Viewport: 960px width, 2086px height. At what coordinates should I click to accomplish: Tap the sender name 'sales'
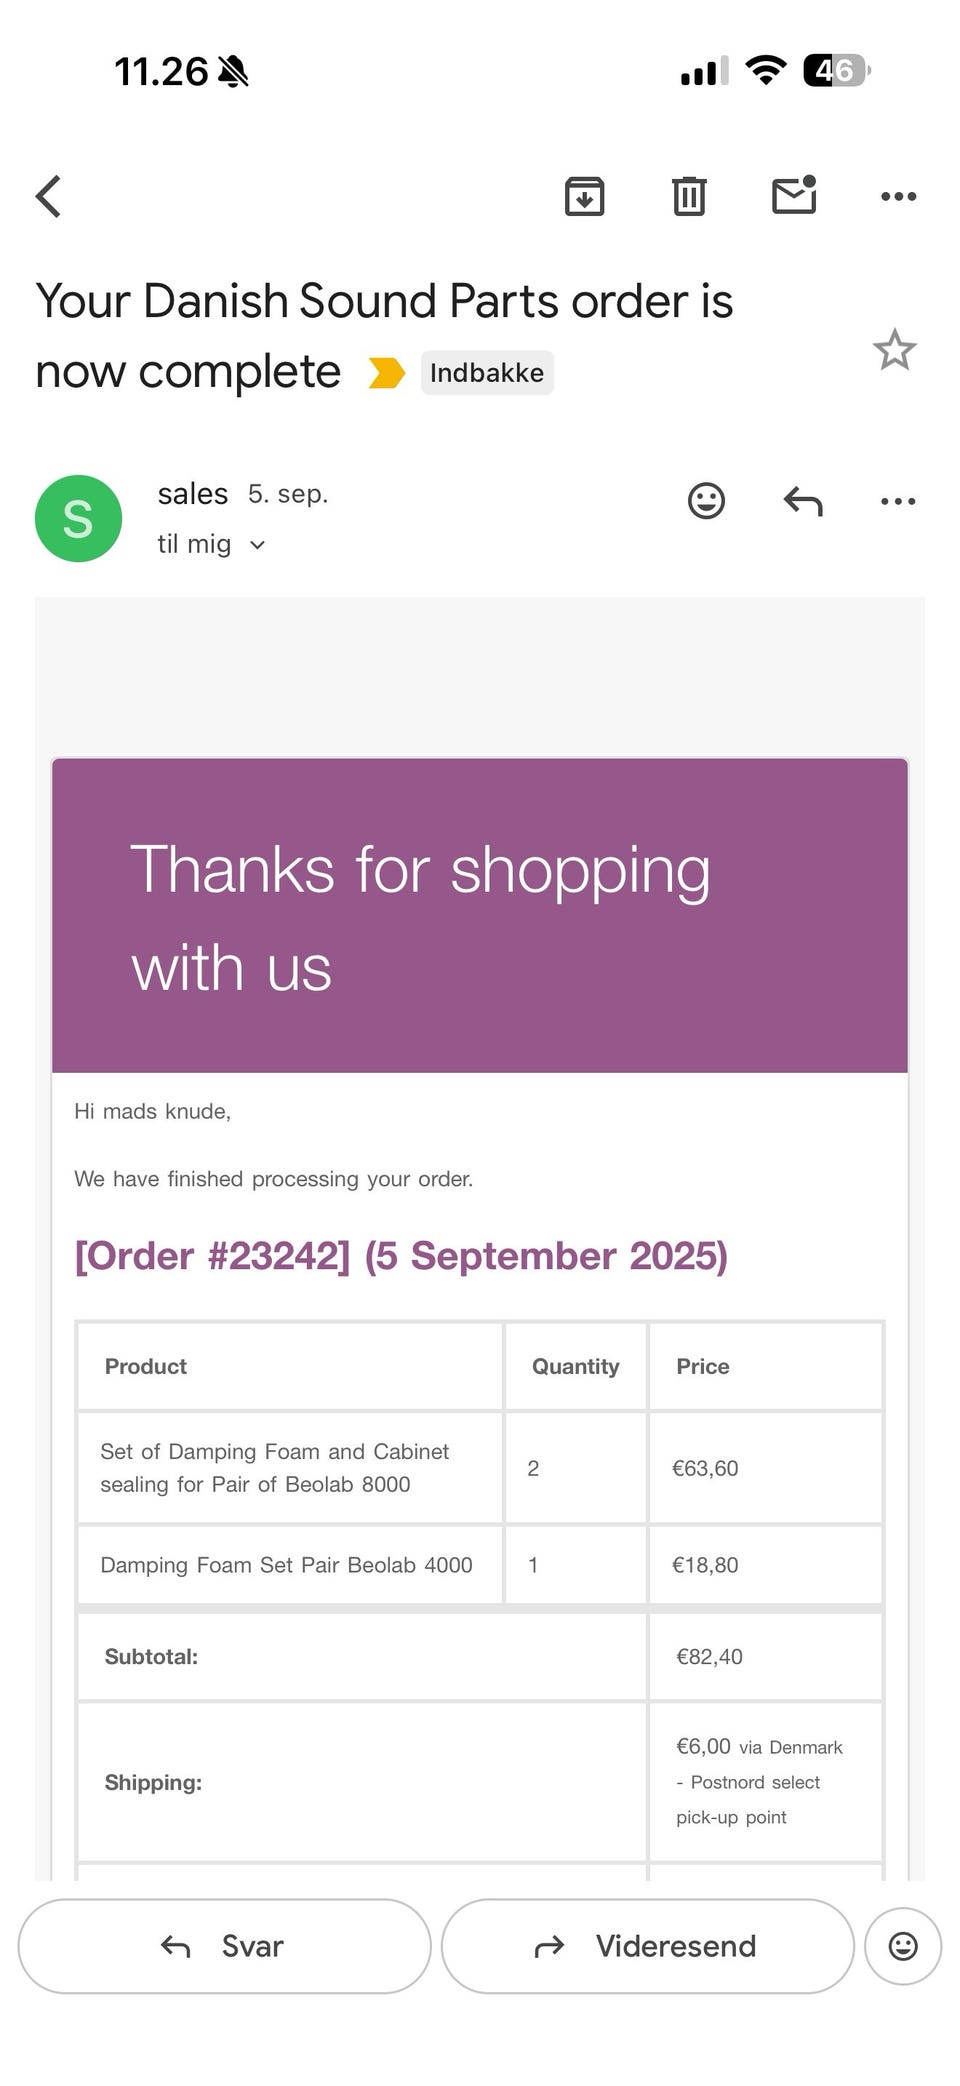(193, 494)
